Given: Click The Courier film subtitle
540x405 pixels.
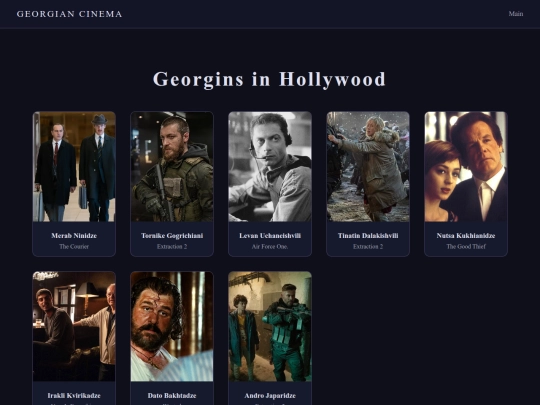Looking at the screenshot, I should click(74, 247).
